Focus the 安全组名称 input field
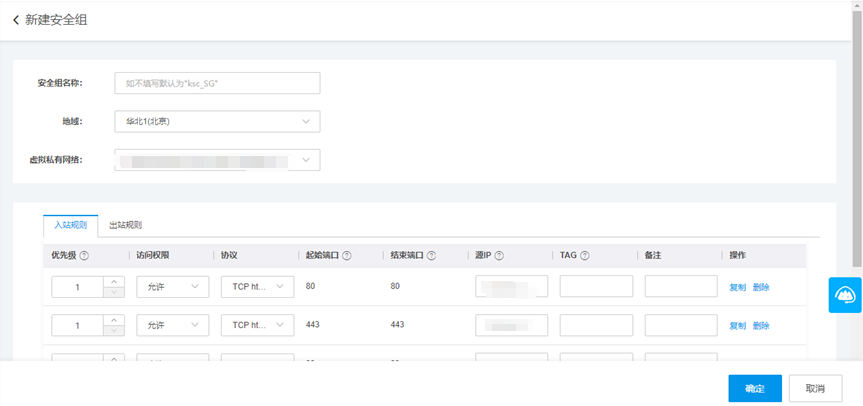The width and height of the screenshot is (863, 406). coord(217,83)
